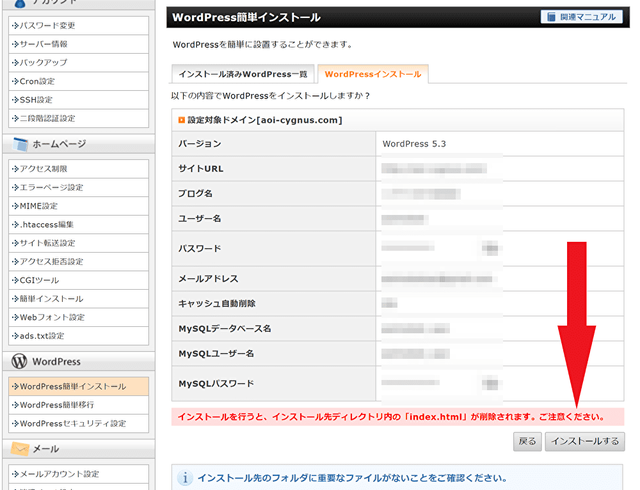640x490 pixels.
Task: Click the WordPress section heading in sidebar
Action: (56, 362)
